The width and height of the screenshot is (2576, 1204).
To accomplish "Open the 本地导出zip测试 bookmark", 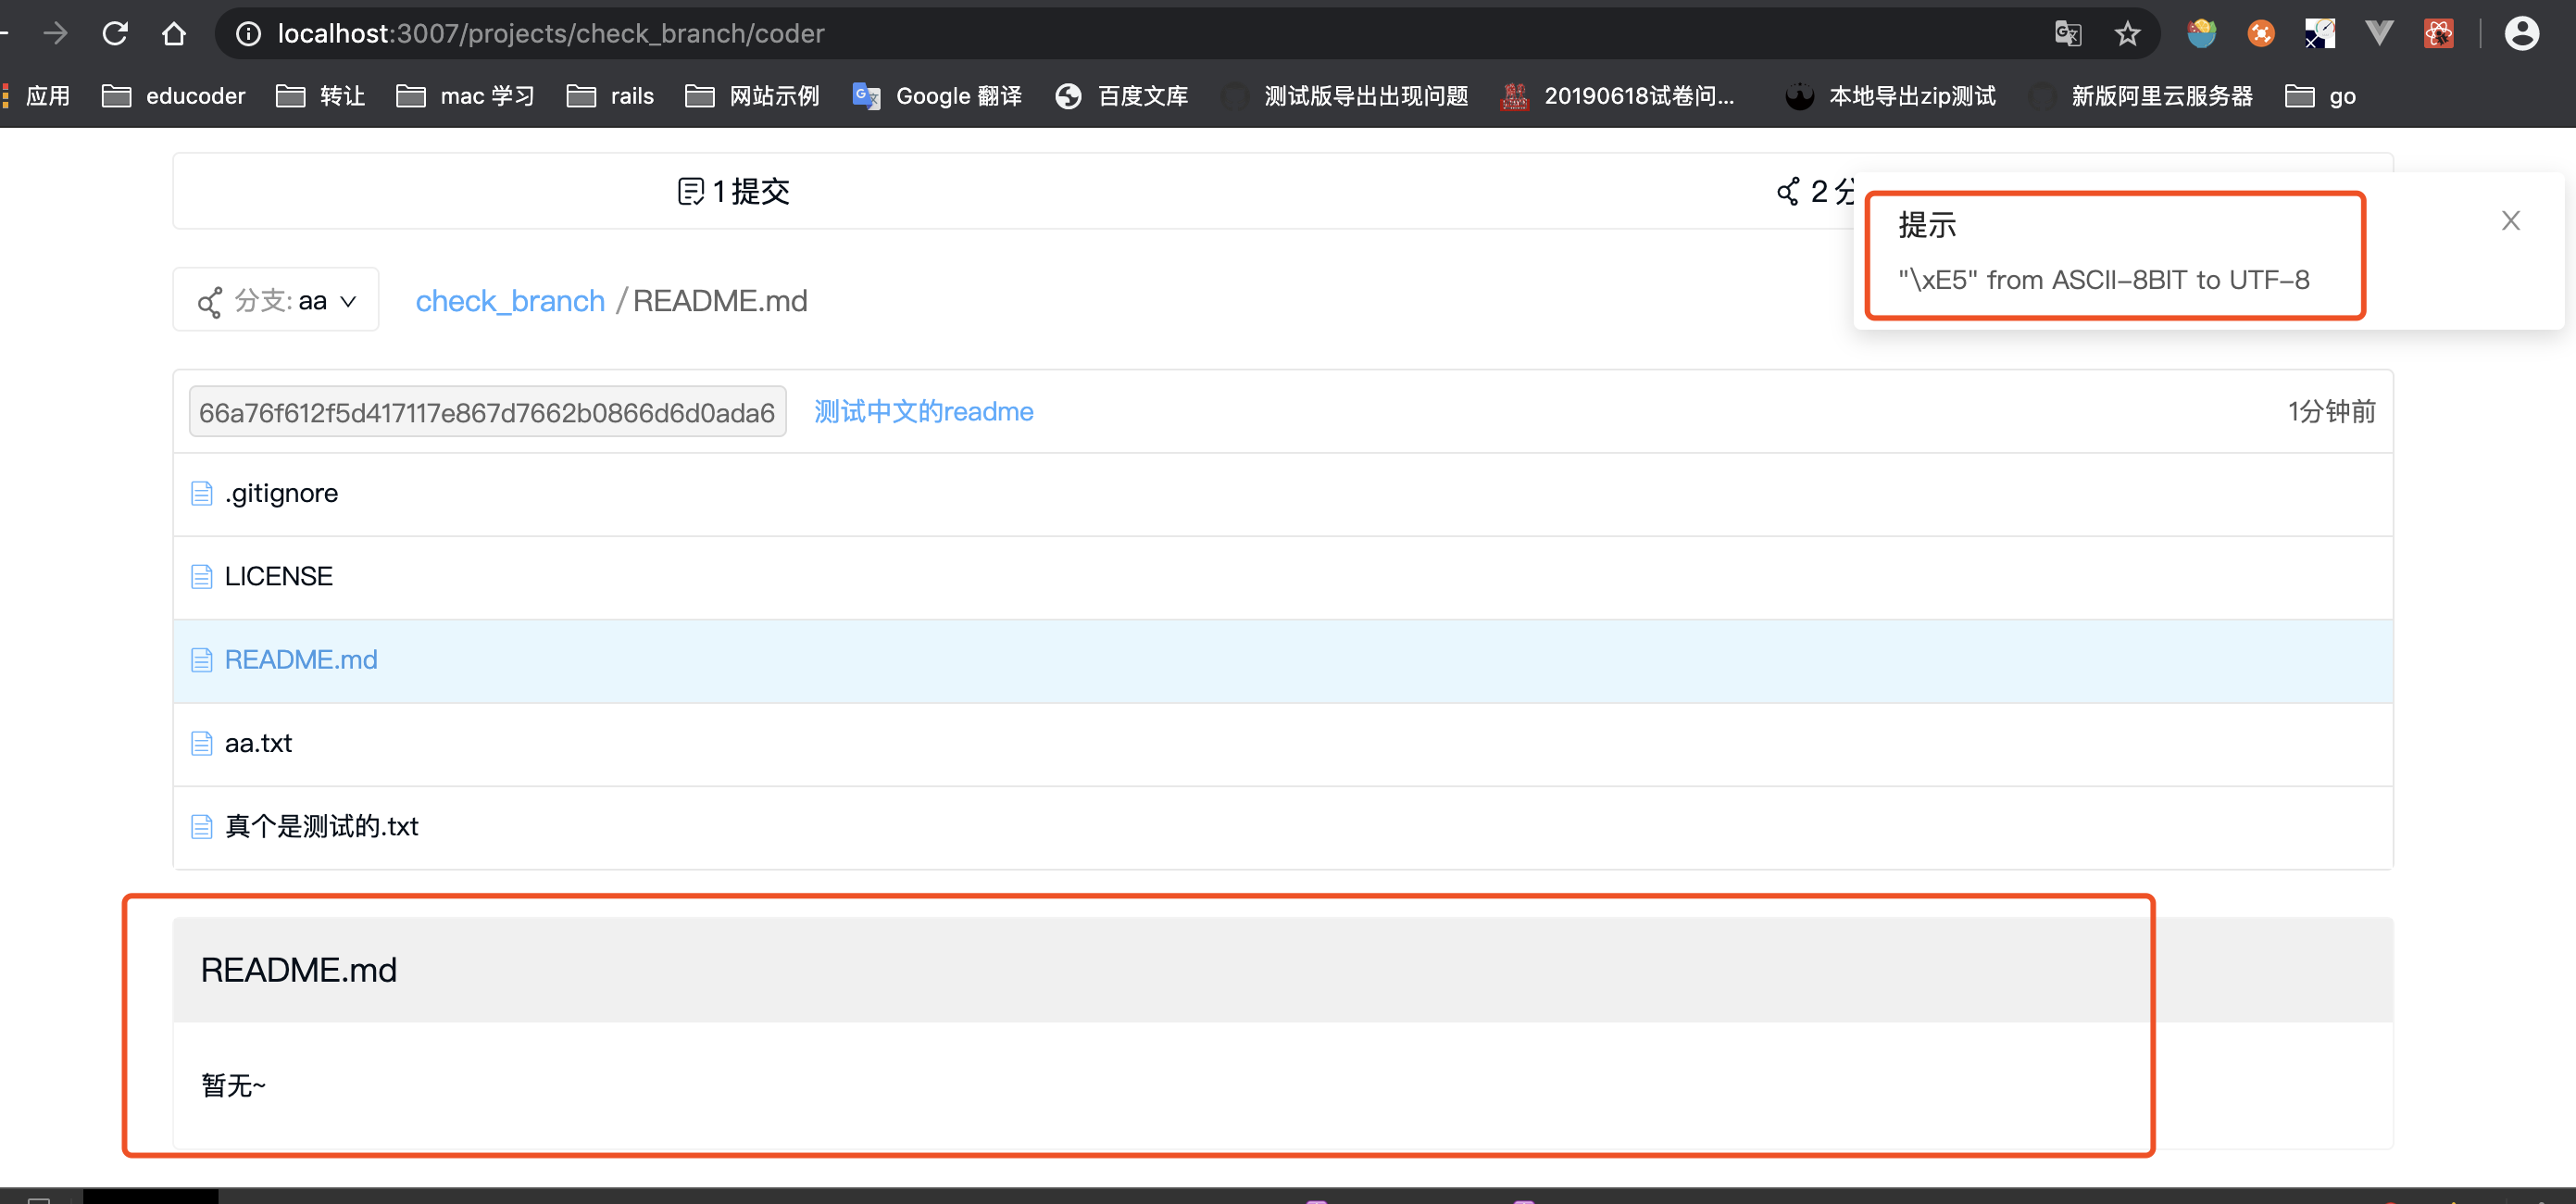I will (1890, 96).
